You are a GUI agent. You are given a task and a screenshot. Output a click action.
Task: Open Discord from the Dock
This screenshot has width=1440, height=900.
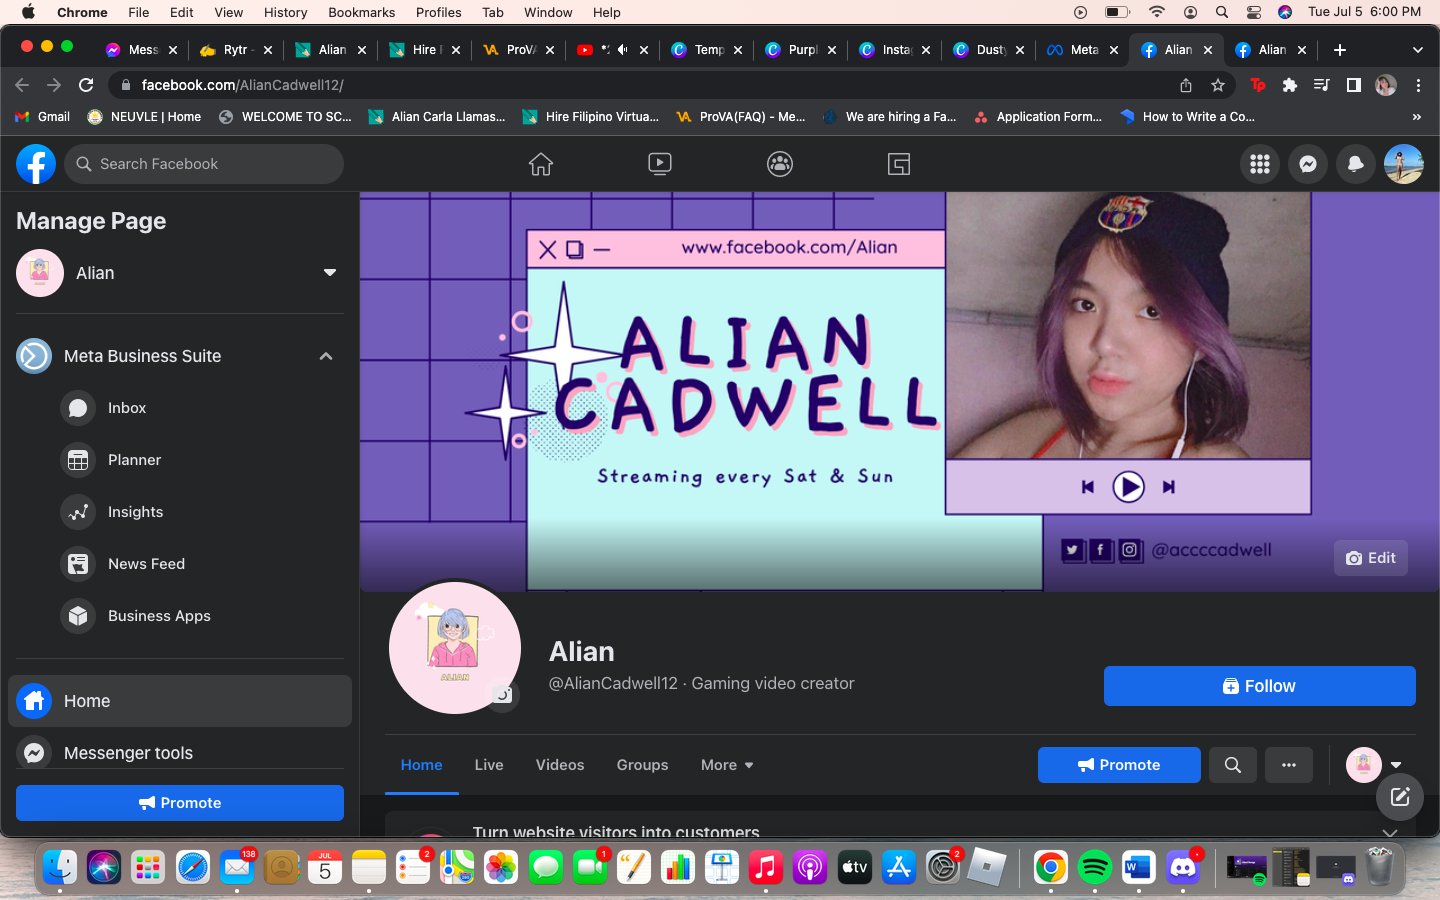tap(1183, 867)
